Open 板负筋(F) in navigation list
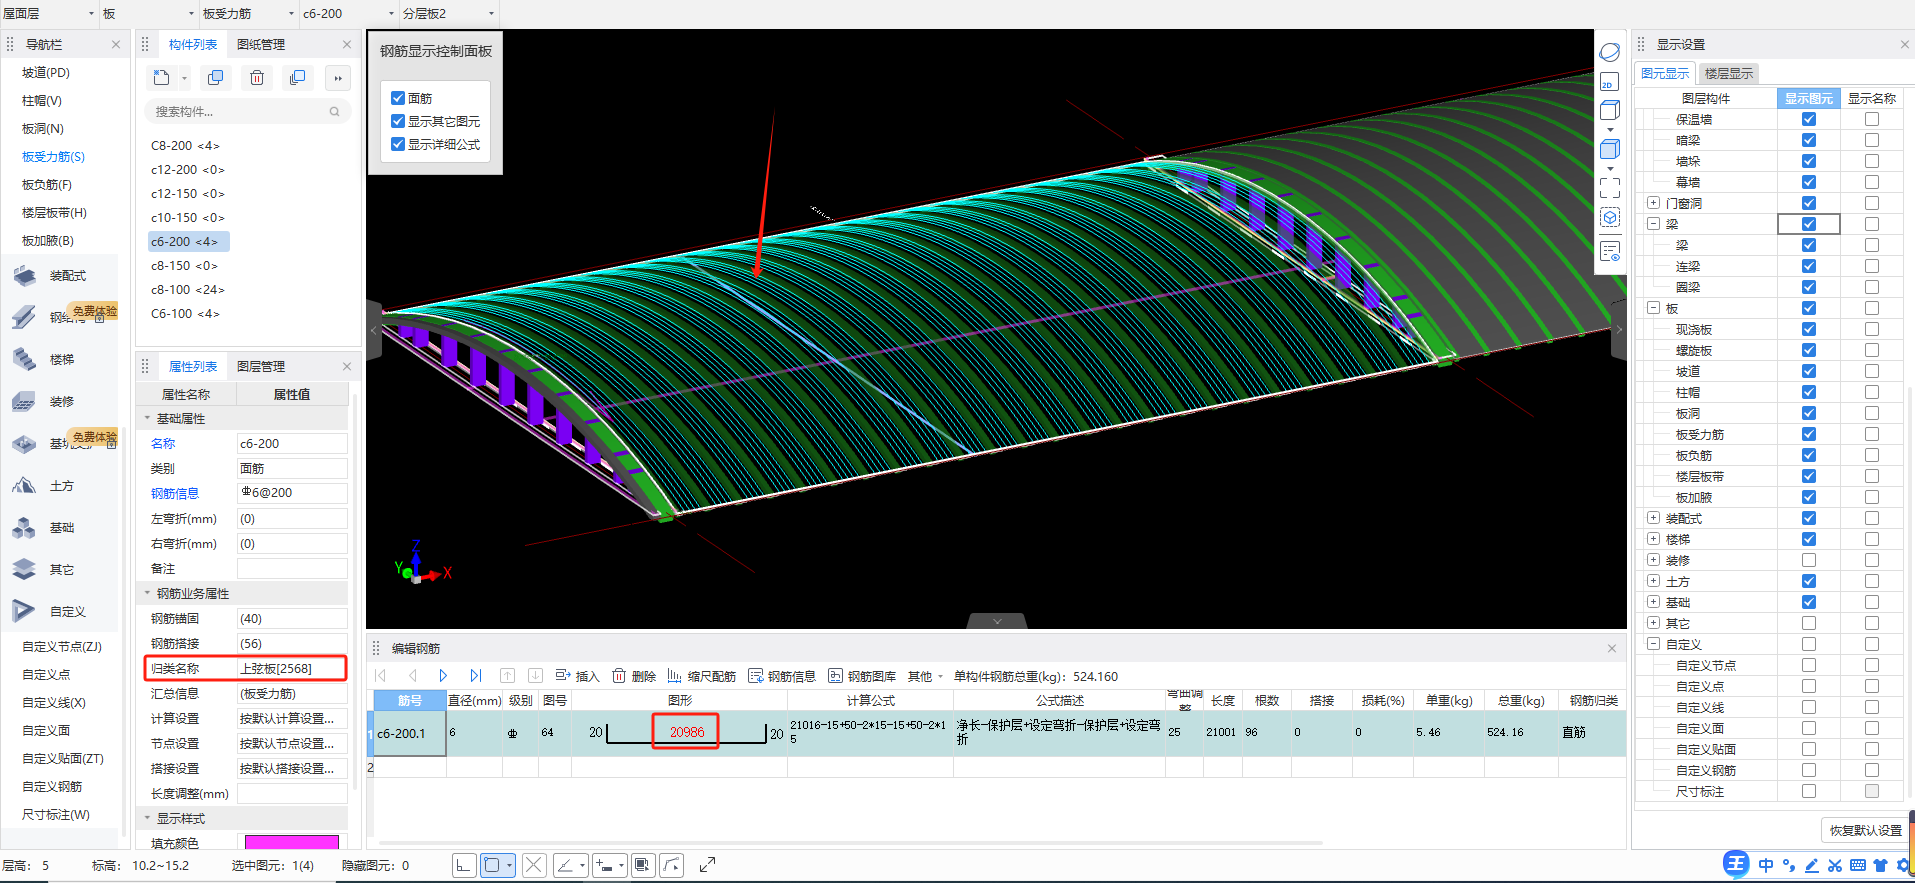The width and height of the screenshot is (1915, 883). pyautogui.click(x=47, y=184)
